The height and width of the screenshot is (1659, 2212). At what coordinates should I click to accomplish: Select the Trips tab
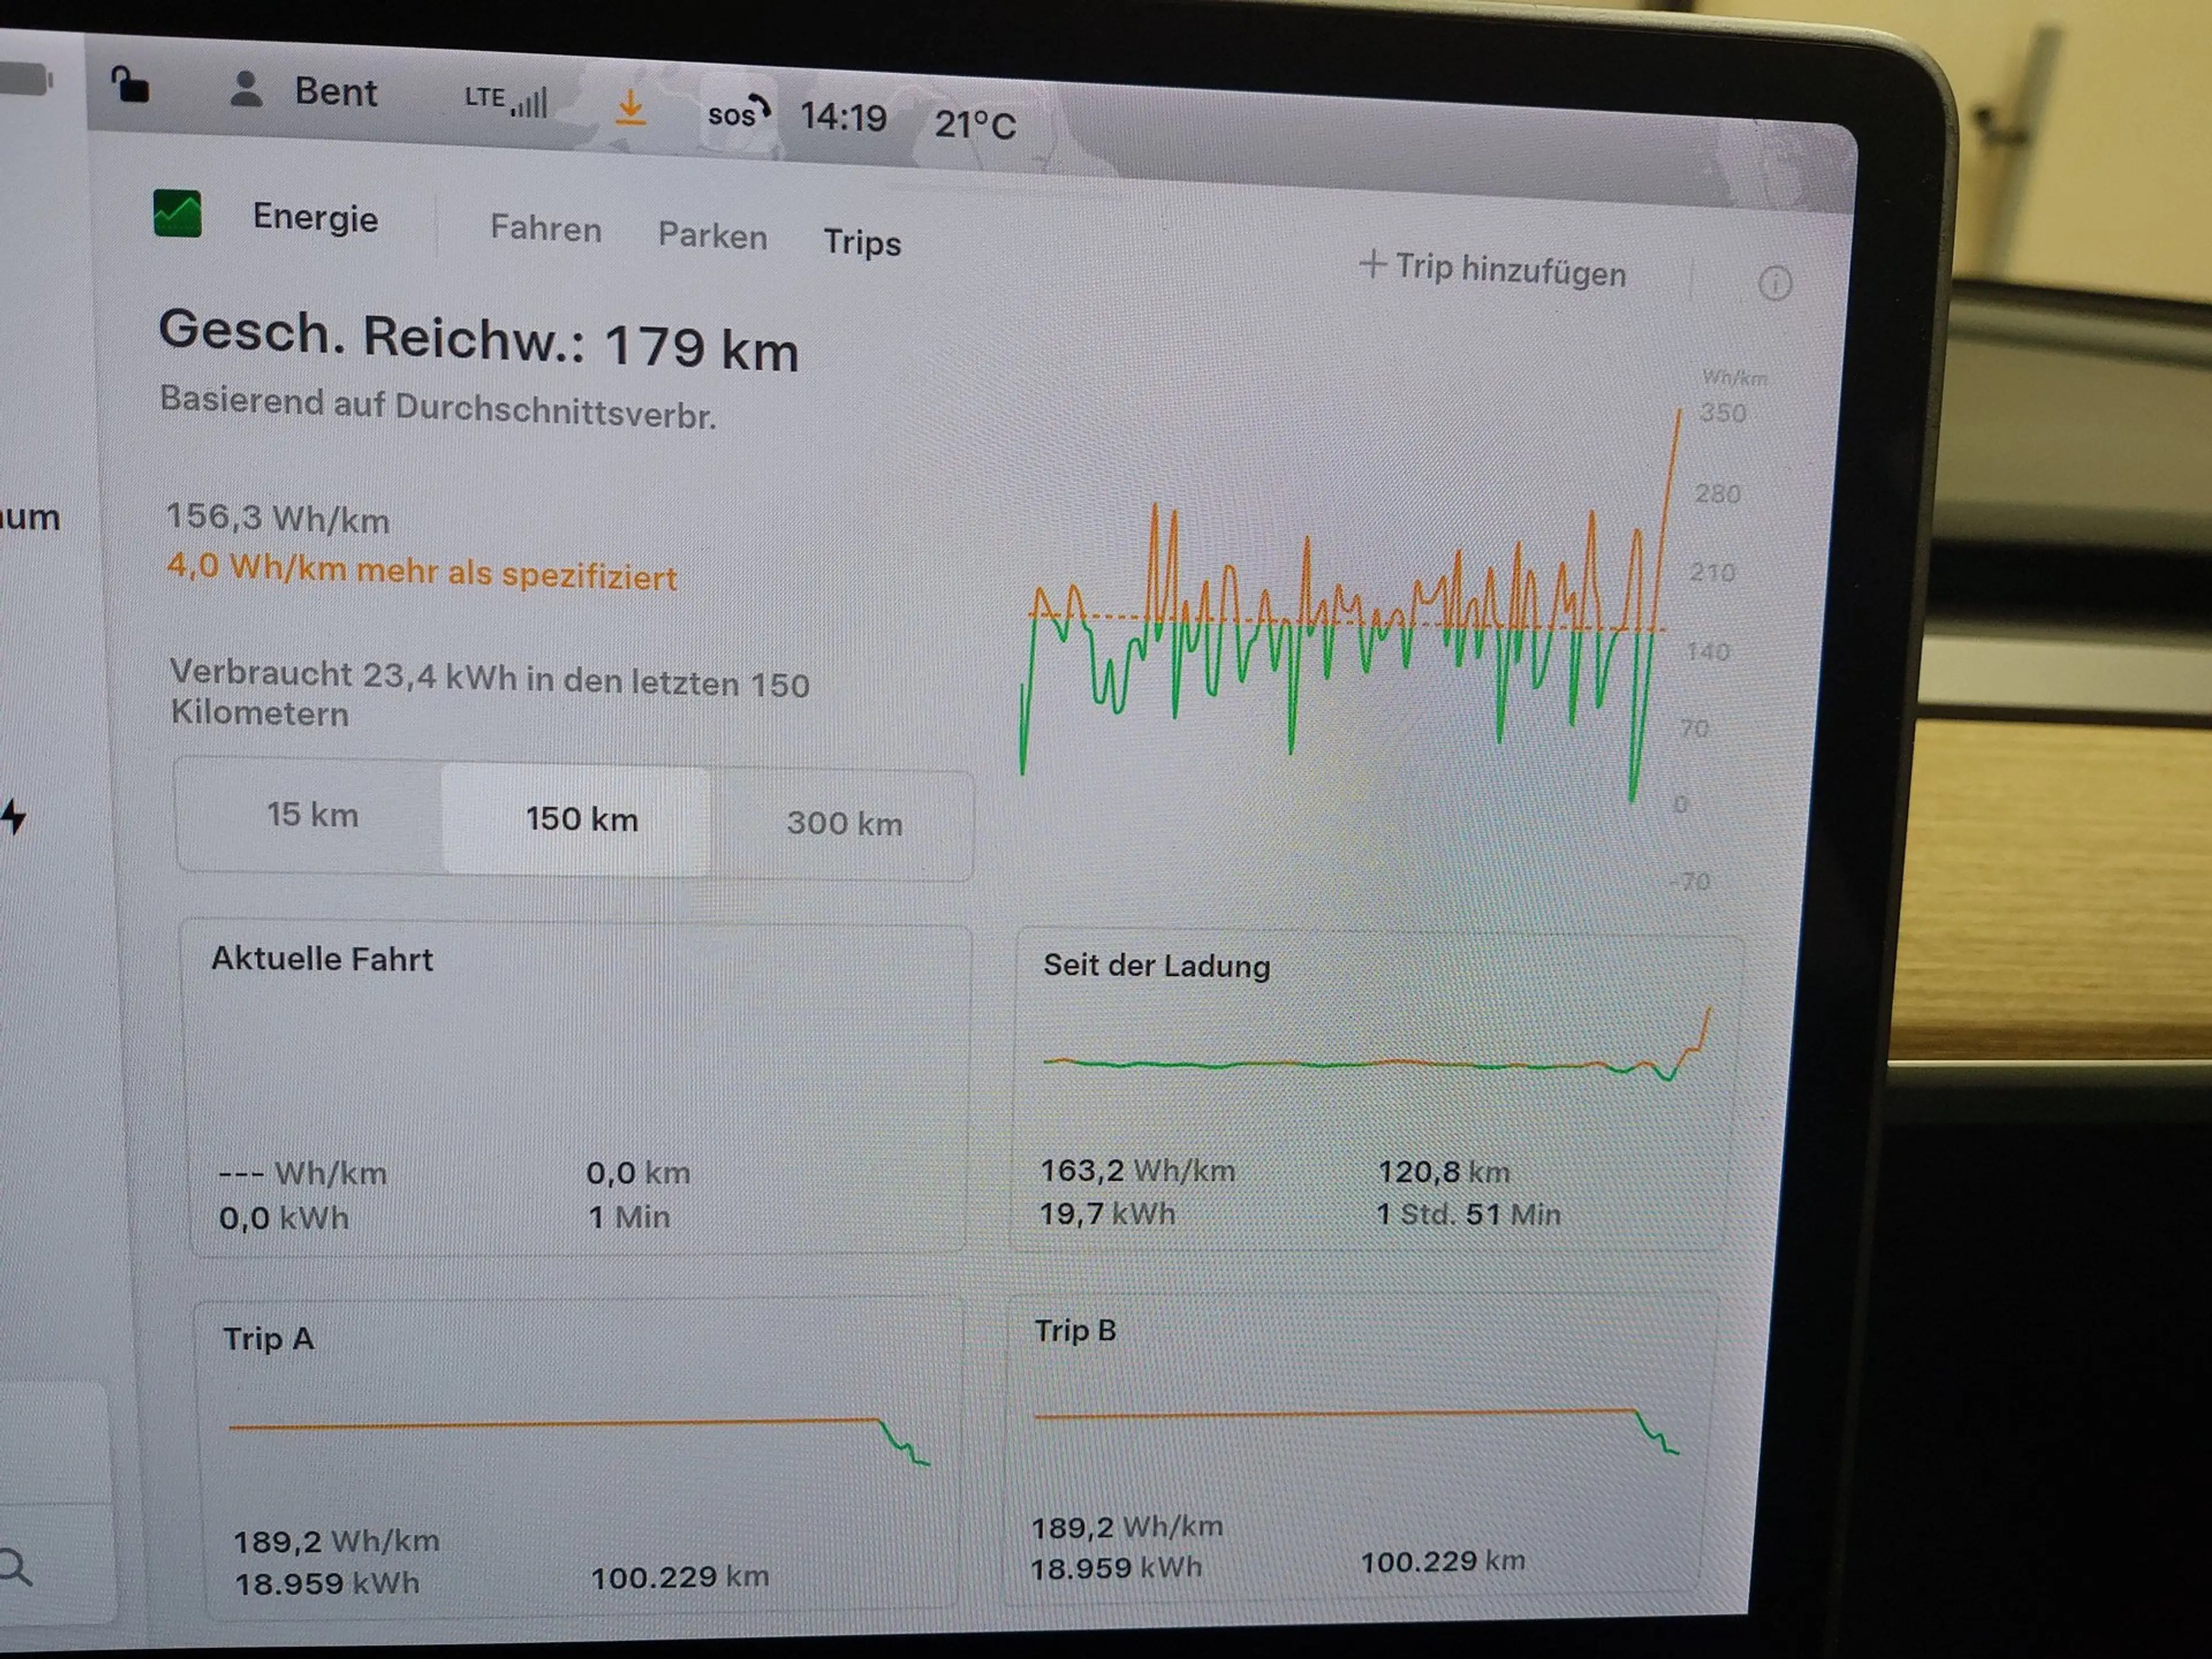point(862,243)
